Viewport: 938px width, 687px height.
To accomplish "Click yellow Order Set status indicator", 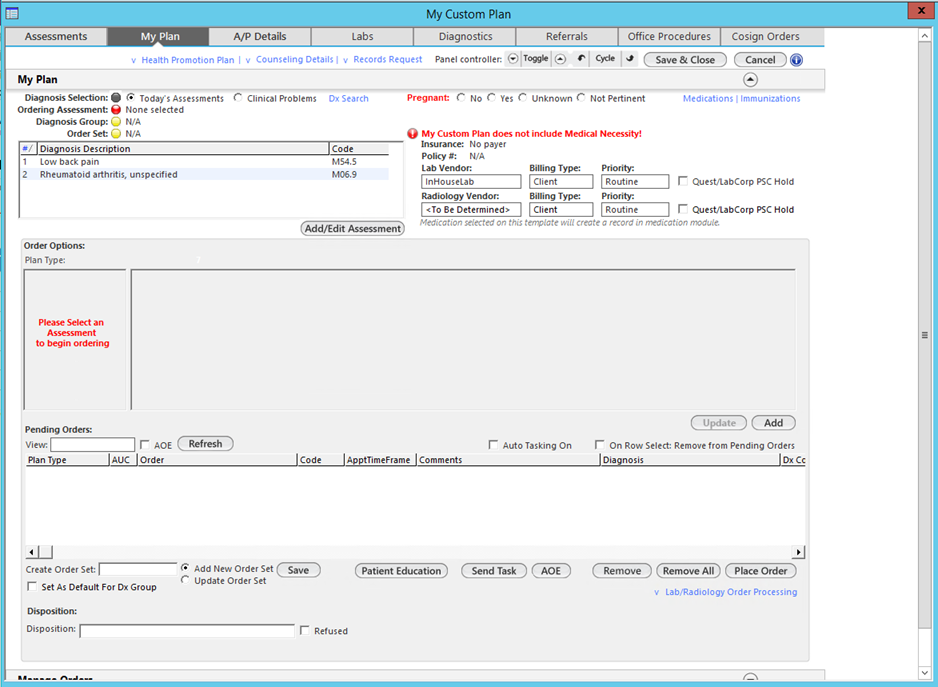I will (x=116, y=133).
